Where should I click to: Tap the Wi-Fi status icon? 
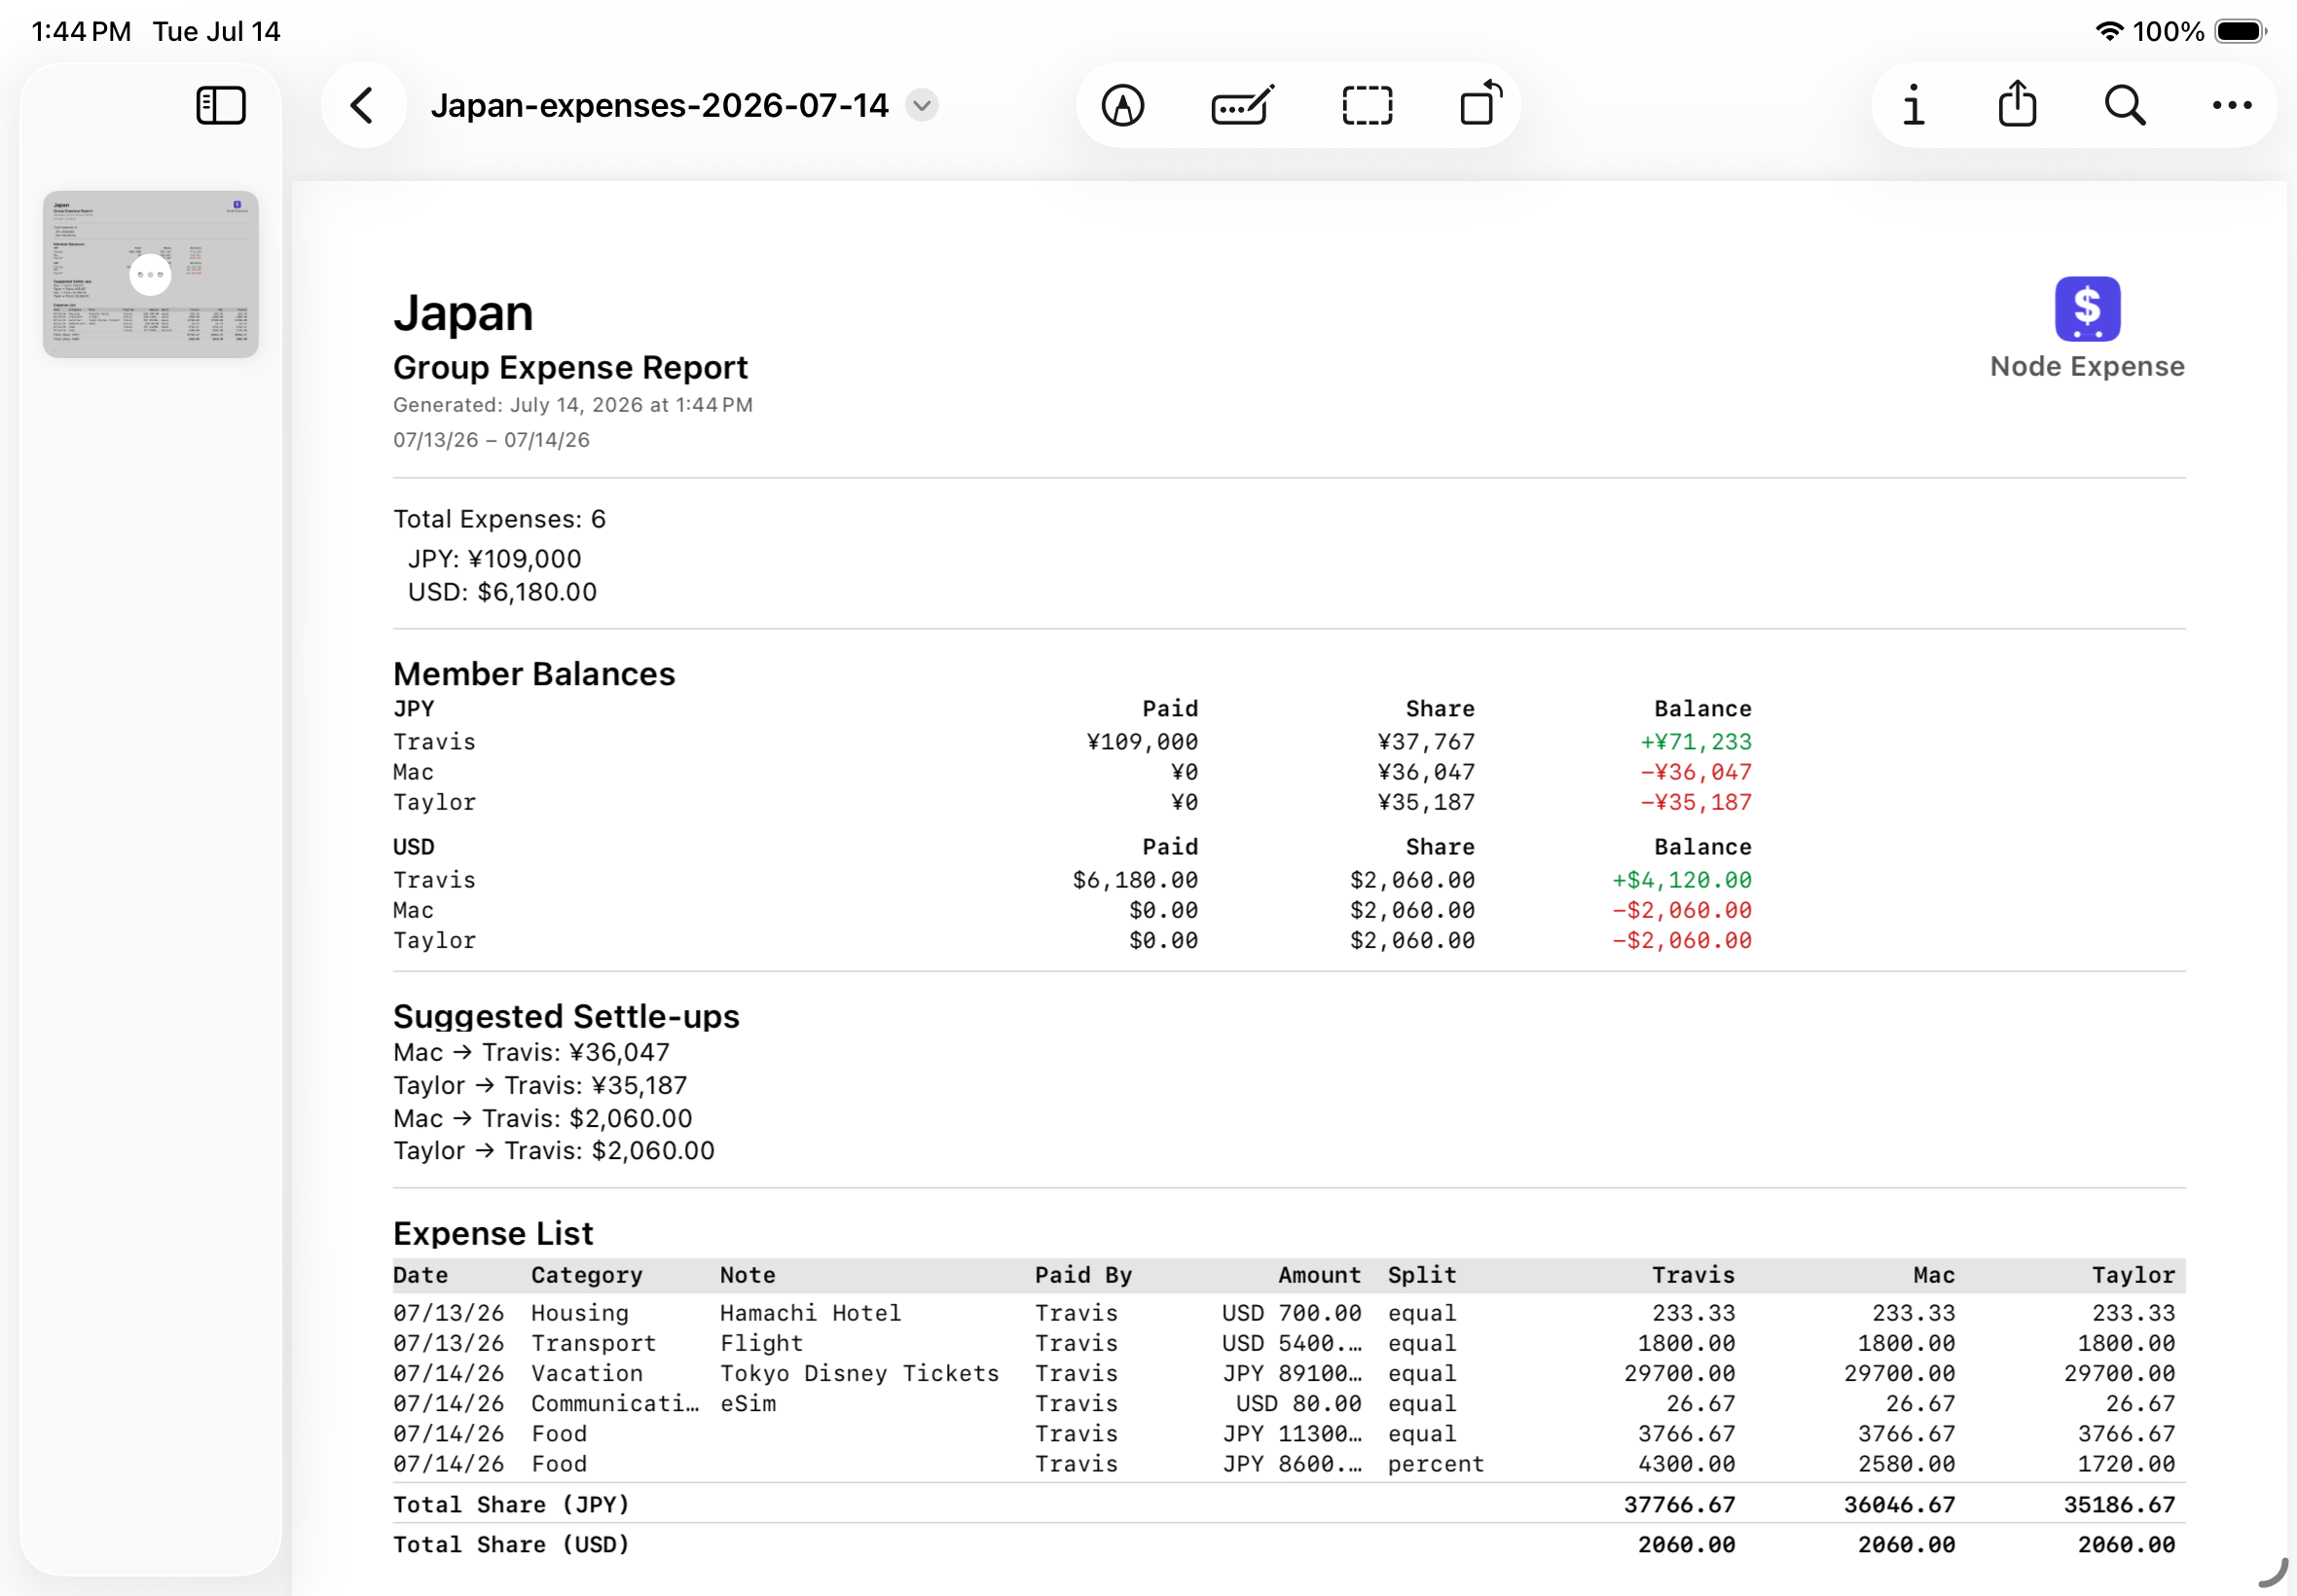(x=2110, y=31)
